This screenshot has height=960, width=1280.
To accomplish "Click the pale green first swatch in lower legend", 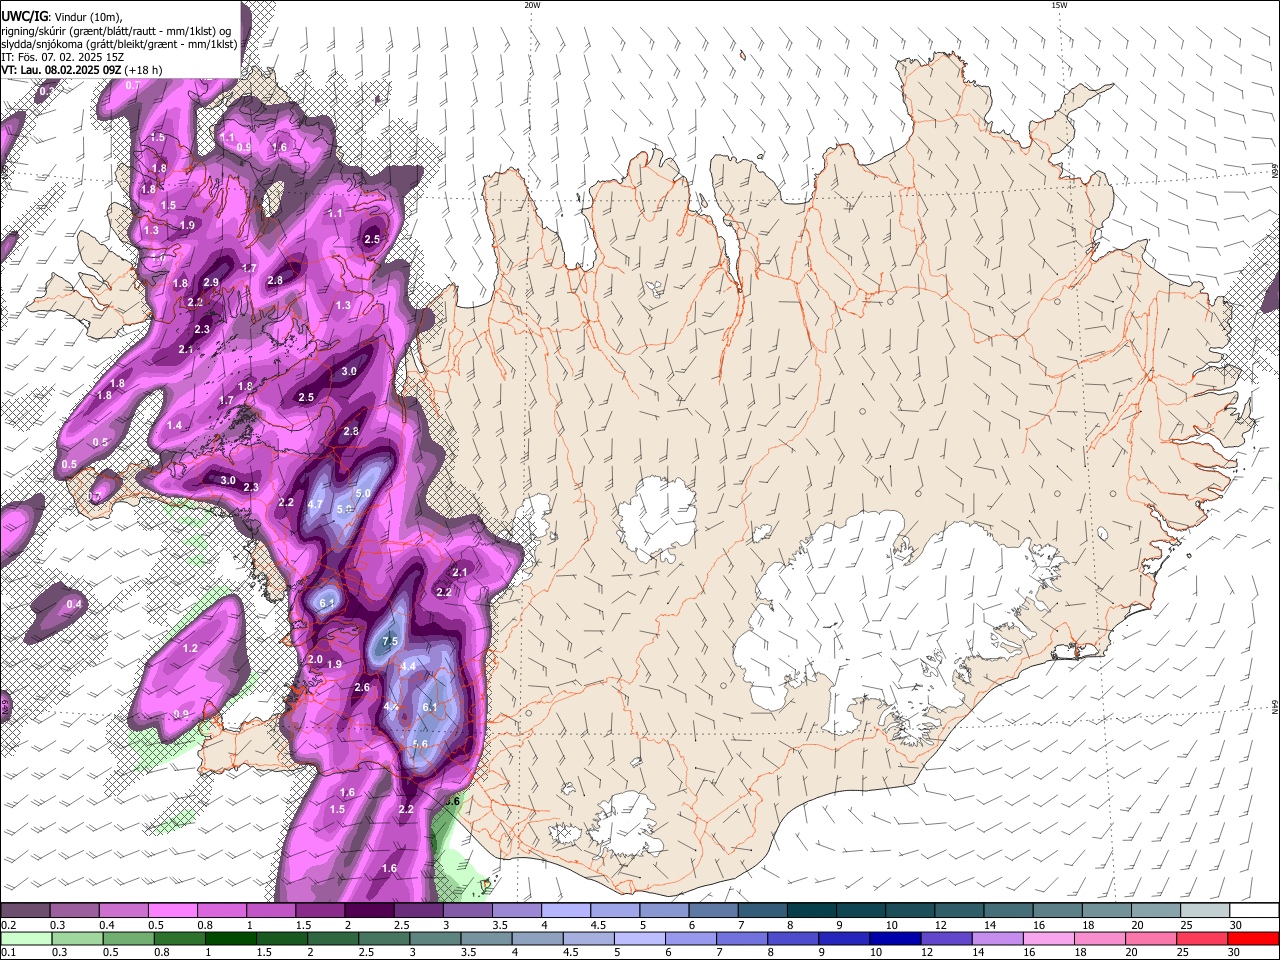I will (x=25, y=938).
